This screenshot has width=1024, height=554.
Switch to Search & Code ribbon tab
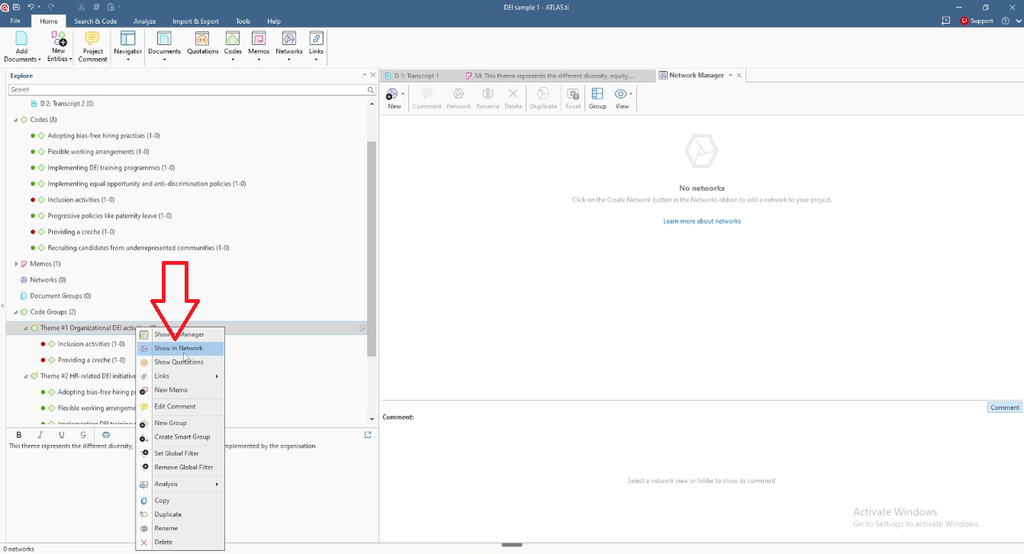[x=95, y=21]
